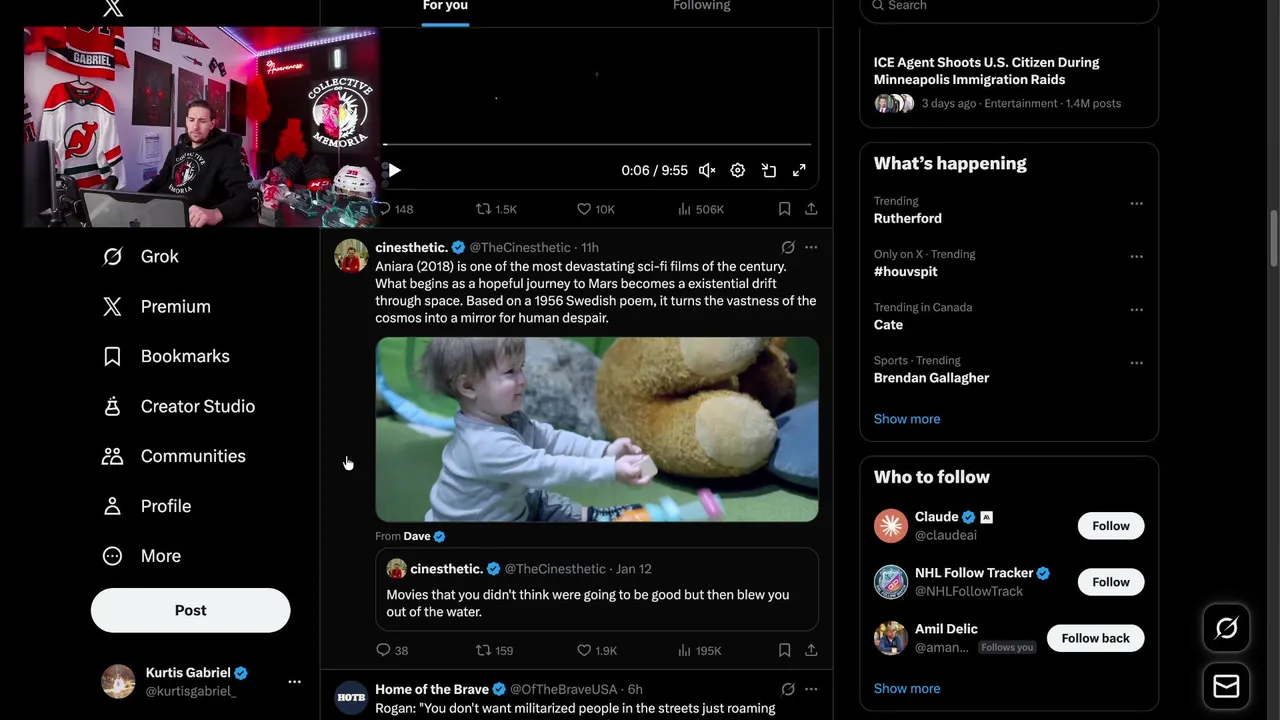The width and height of the screenshot is (1280, 720).
Task: Enter video fullscreen mode
Action: pos(799,170)
